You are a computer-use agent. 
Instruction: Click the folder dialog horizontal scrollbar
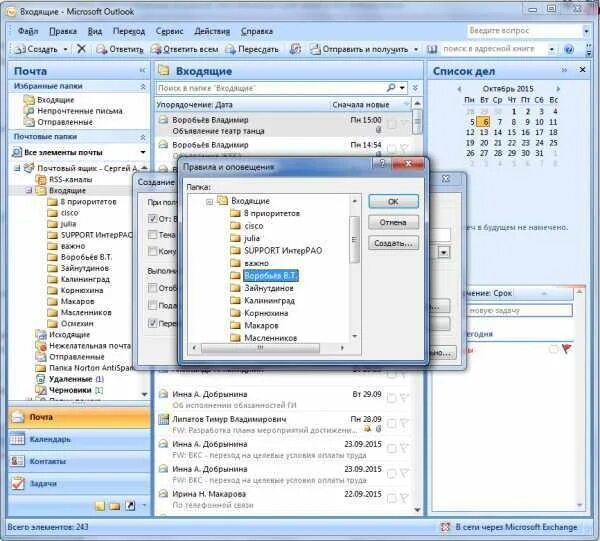pos(261,348)
